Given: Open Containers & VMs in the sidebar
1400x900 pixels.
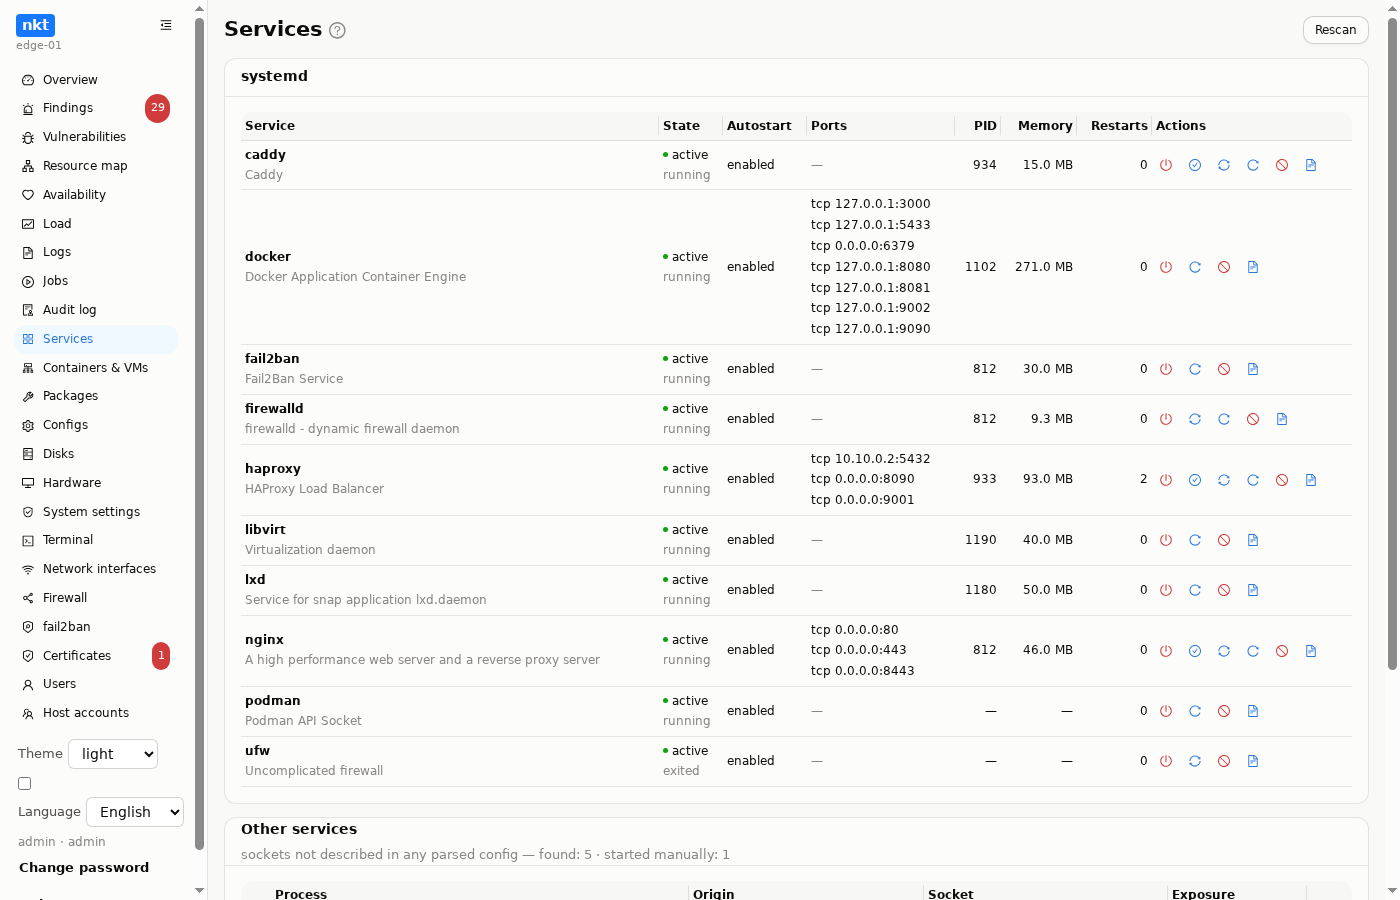Looking at the screenshot, I should (96, 368).
